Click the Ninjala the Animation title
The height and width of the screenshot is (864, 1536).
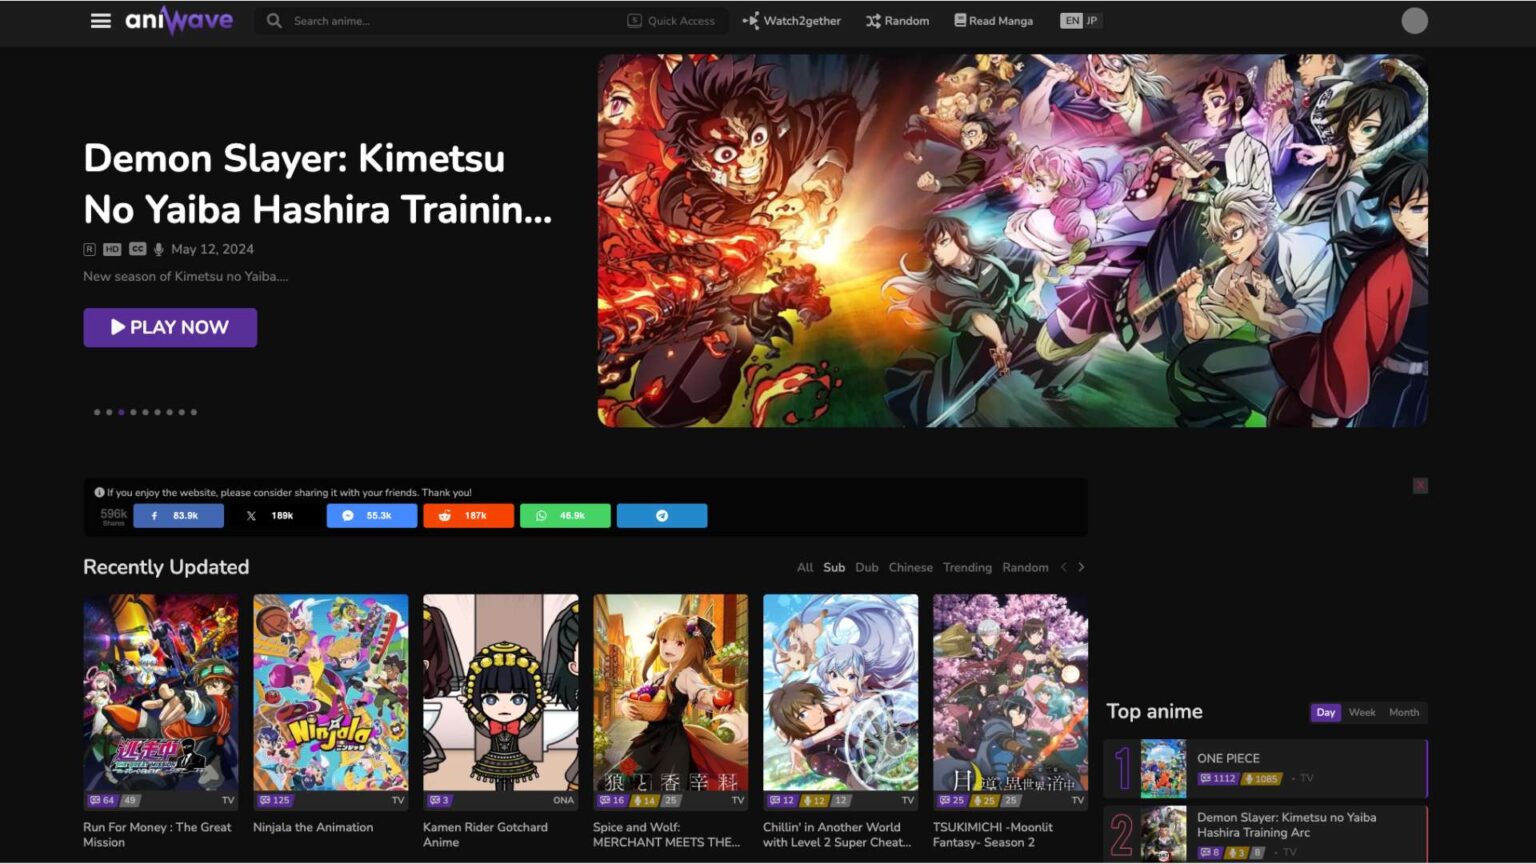tap(313, 827)
